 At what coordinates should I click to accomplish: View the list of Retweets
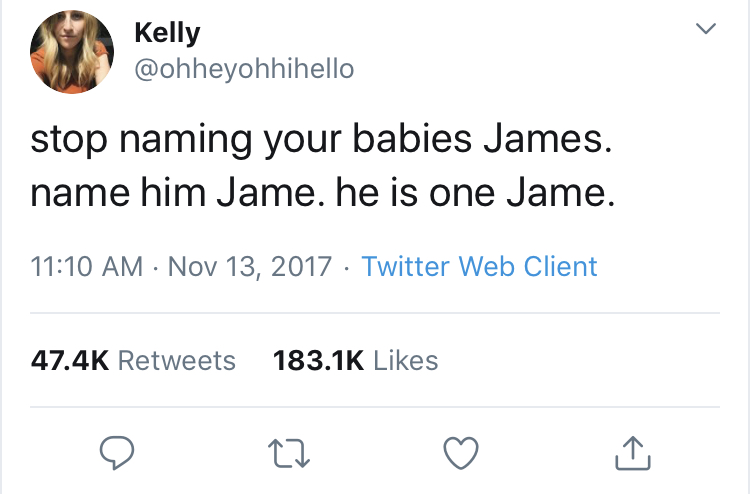point(176,360)
